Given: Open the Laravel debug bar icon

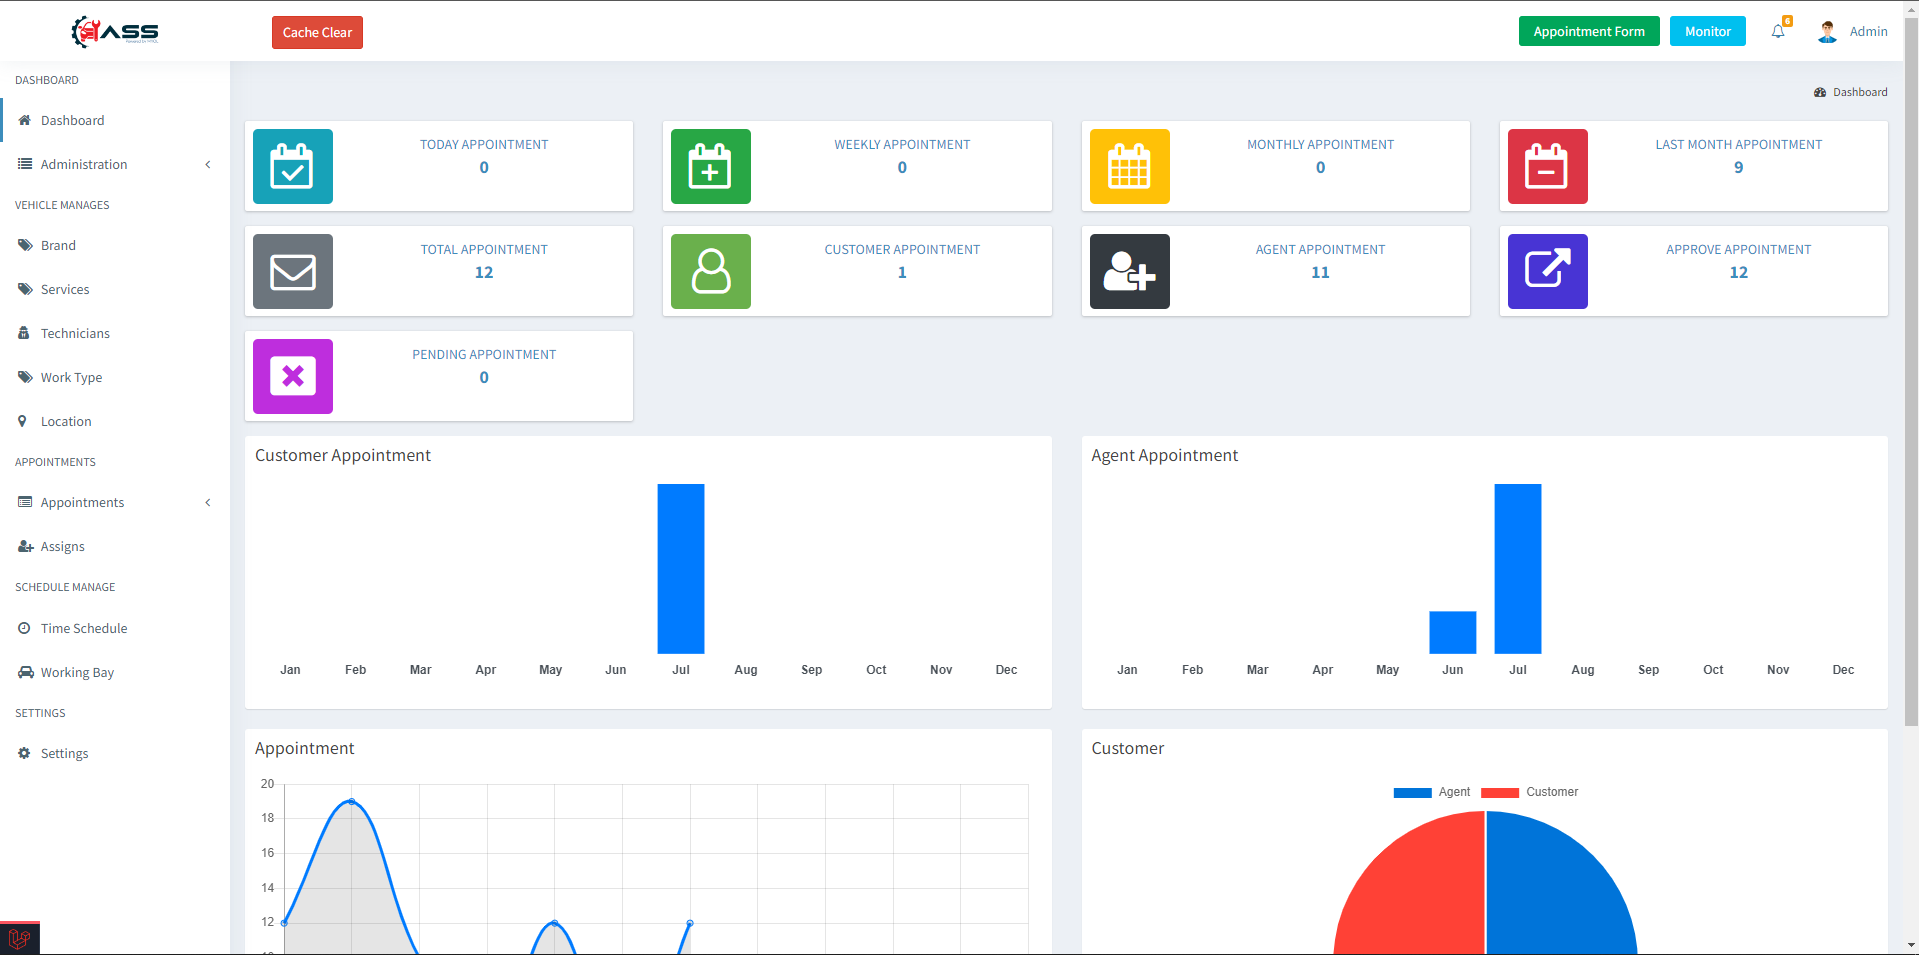Looking at the screenshot, I should click(x=19, y=939).
